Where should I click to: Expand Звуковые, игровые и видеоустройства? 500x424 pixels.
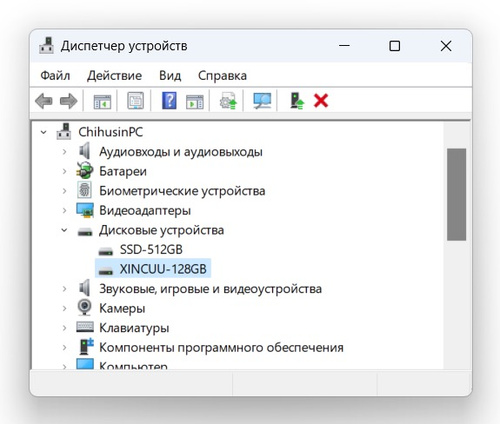[64, 289]
